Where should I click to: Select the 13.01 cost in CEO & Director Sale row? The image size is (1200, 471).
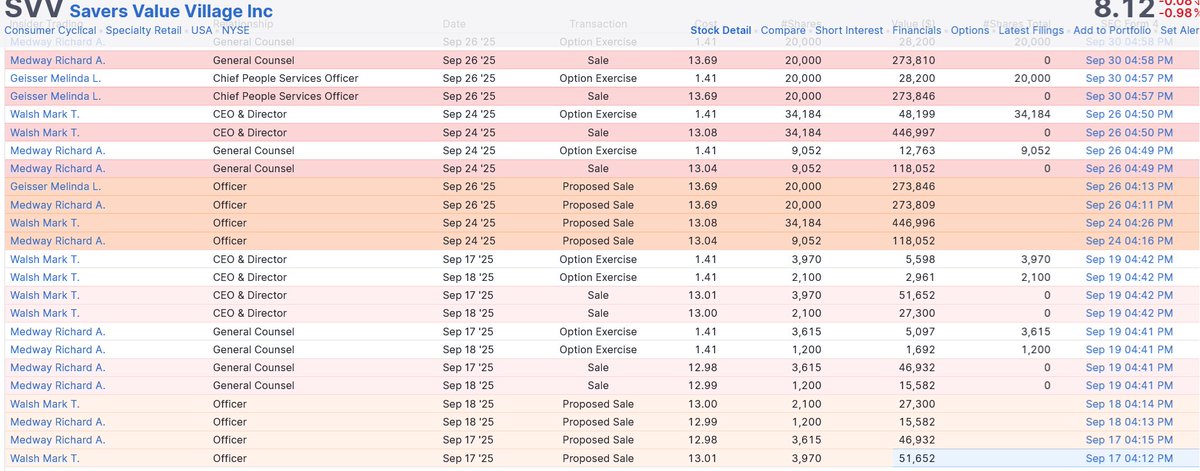pos(701,295)
